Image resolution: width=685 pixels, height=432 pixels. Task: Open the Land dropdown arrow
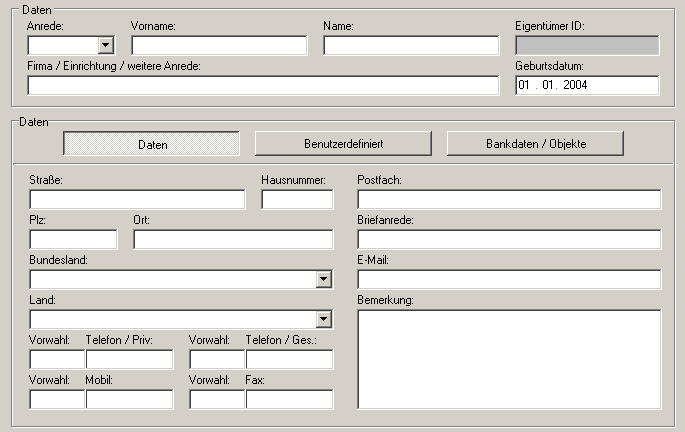tap(323, 320)
